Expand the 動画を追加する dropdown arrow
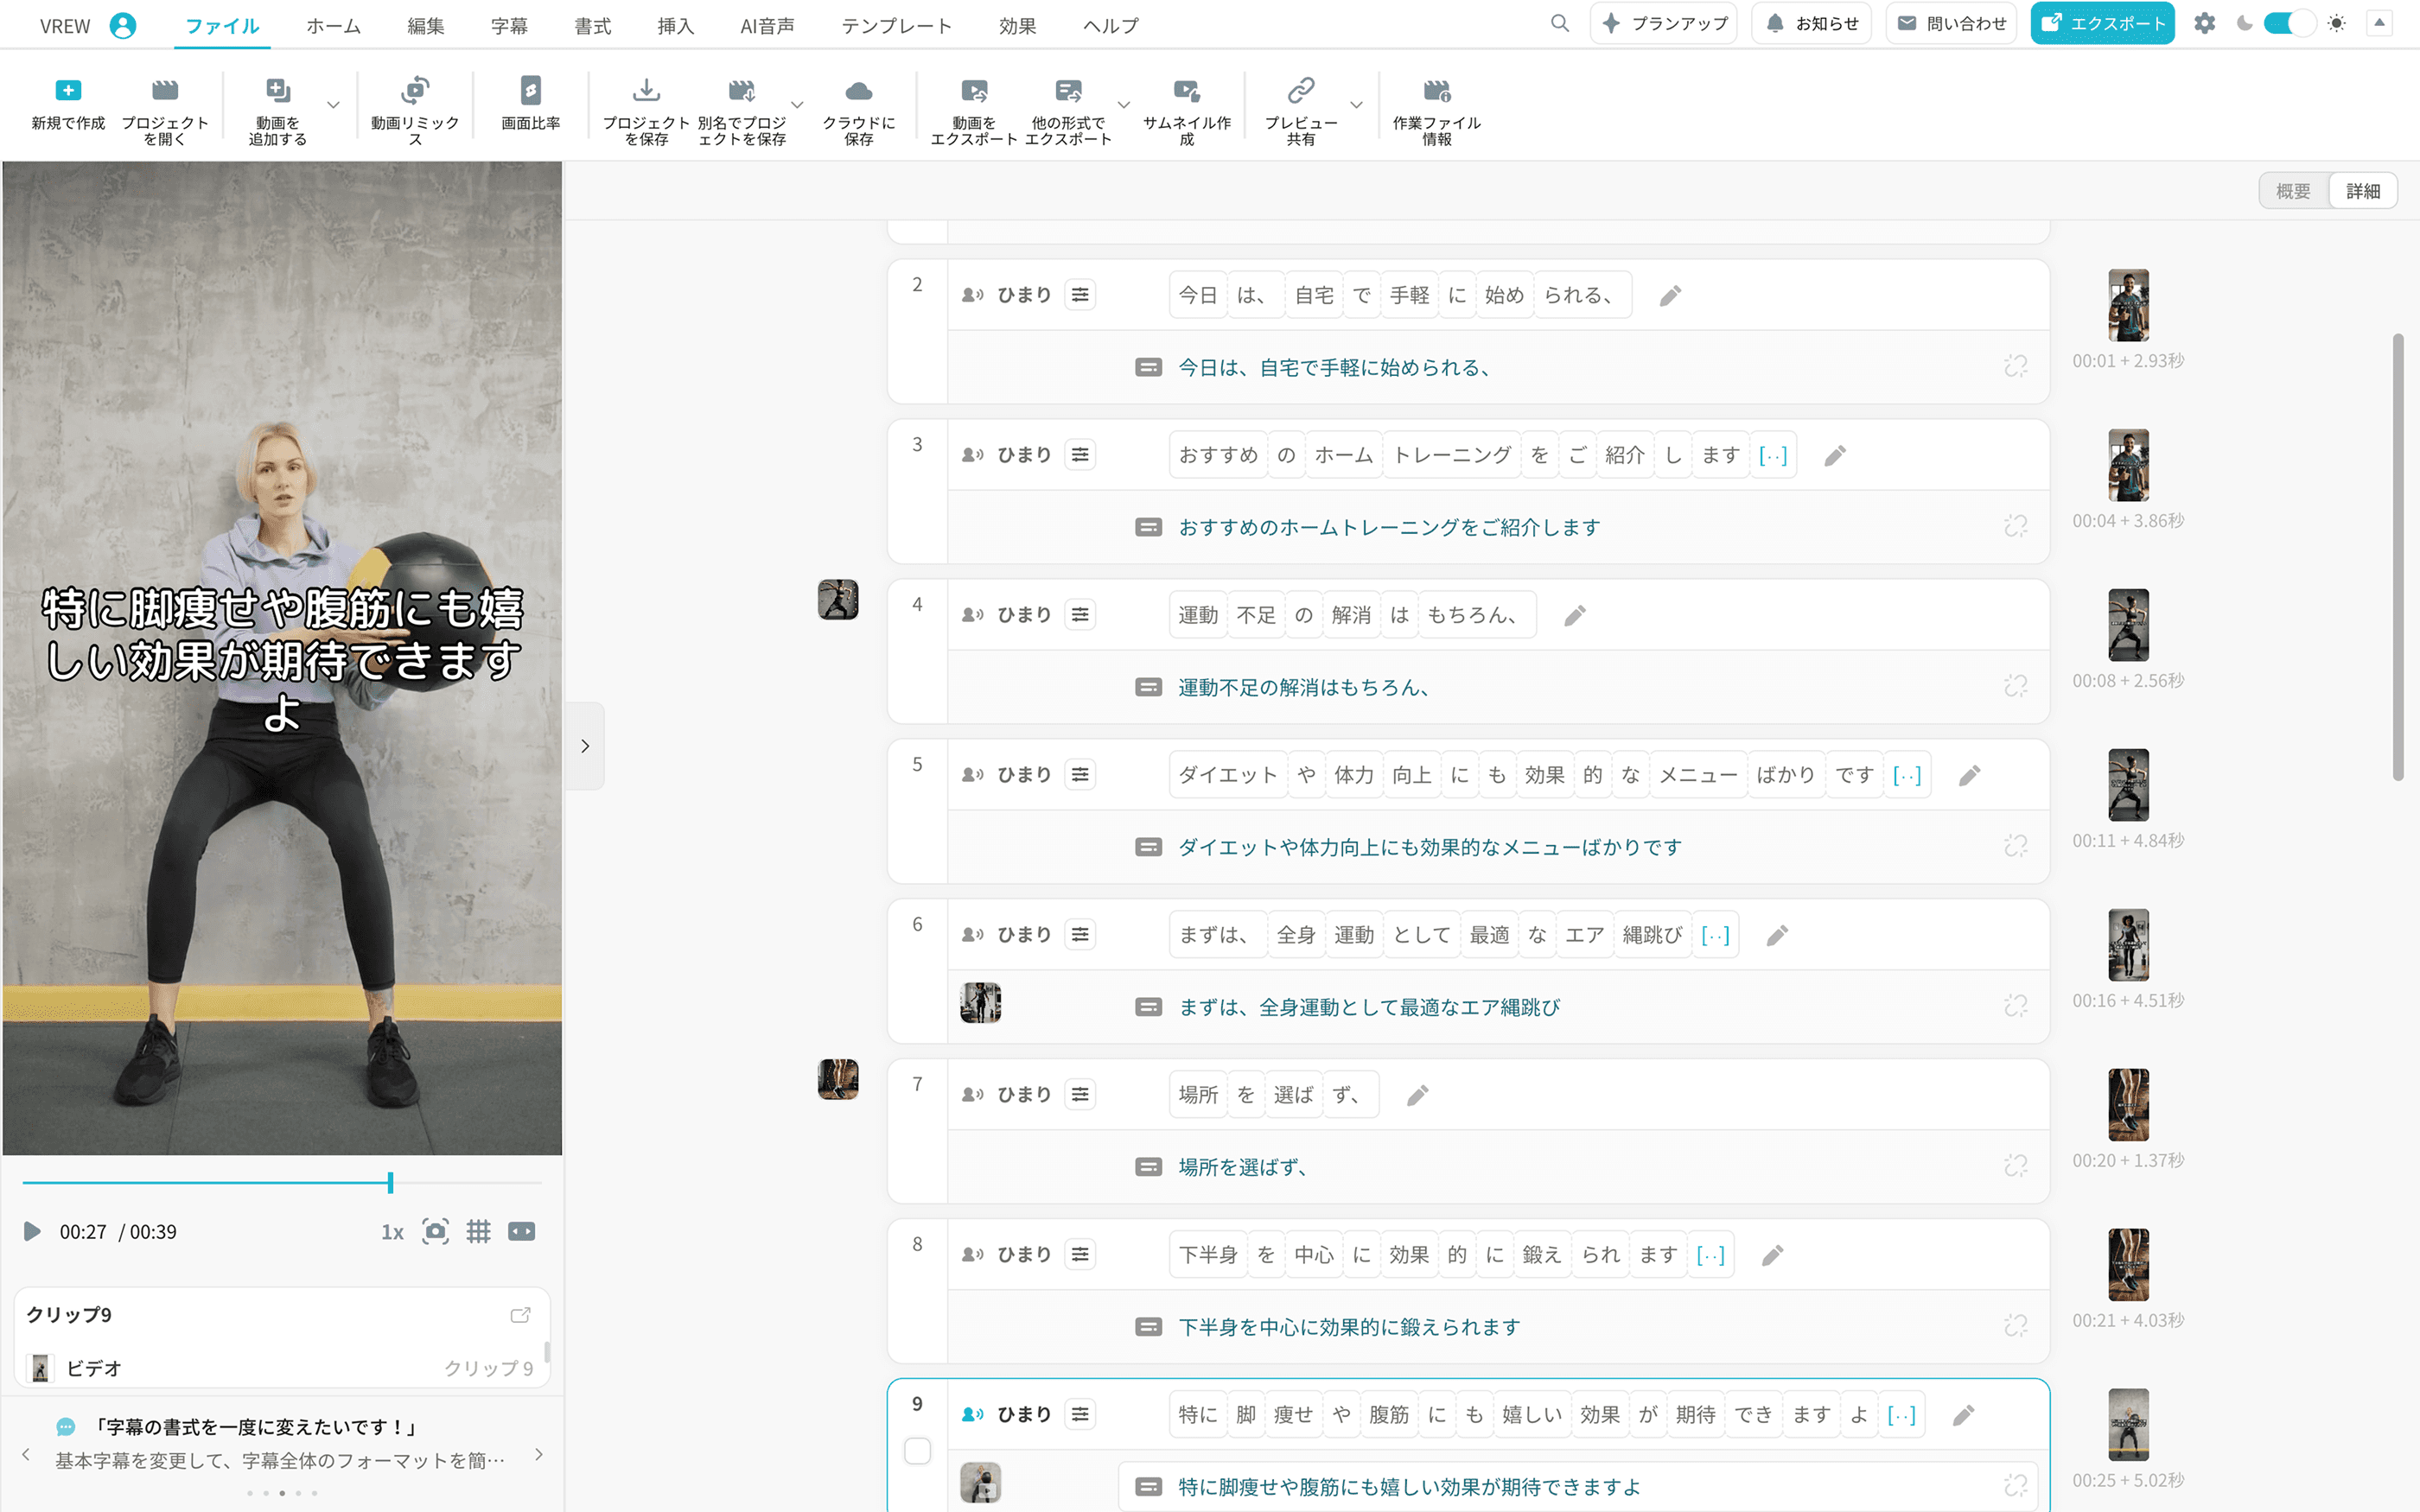Screen dimensions: 2420x1512 coord(333,104)
